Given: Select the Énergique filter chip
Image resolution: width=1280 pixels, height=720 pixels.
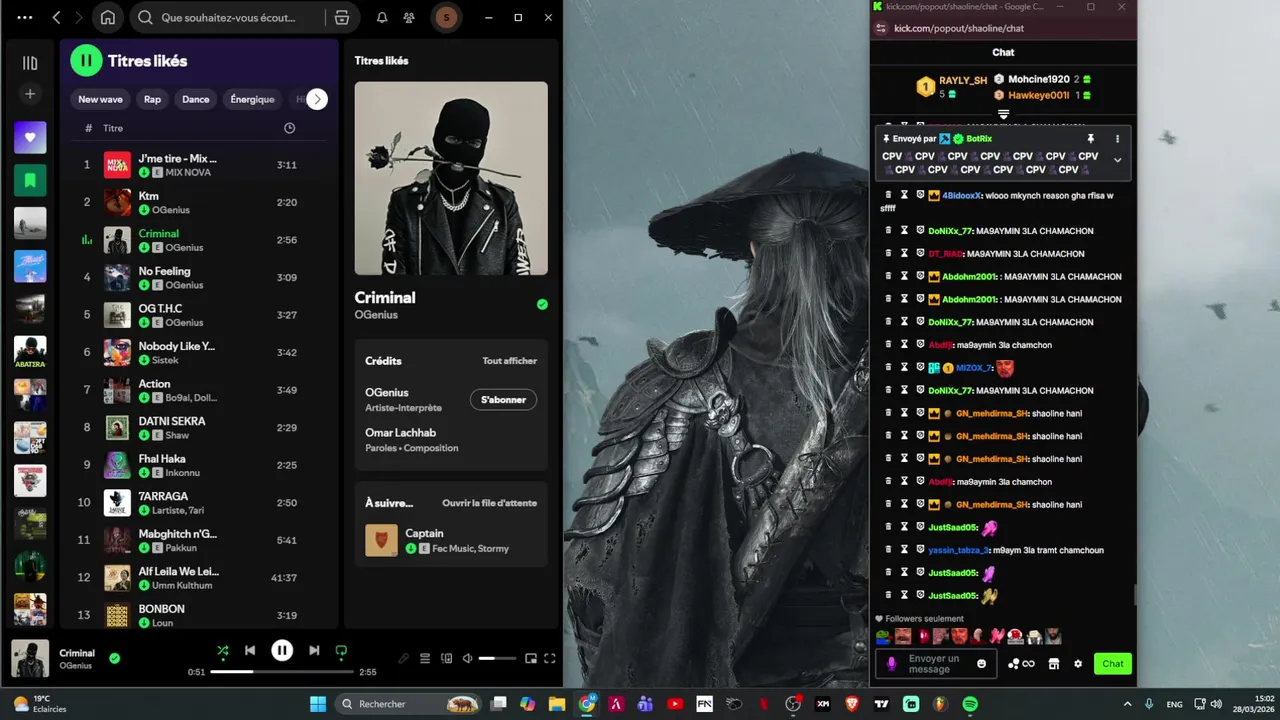Looking at the screenshot, I should click(252, 99).
